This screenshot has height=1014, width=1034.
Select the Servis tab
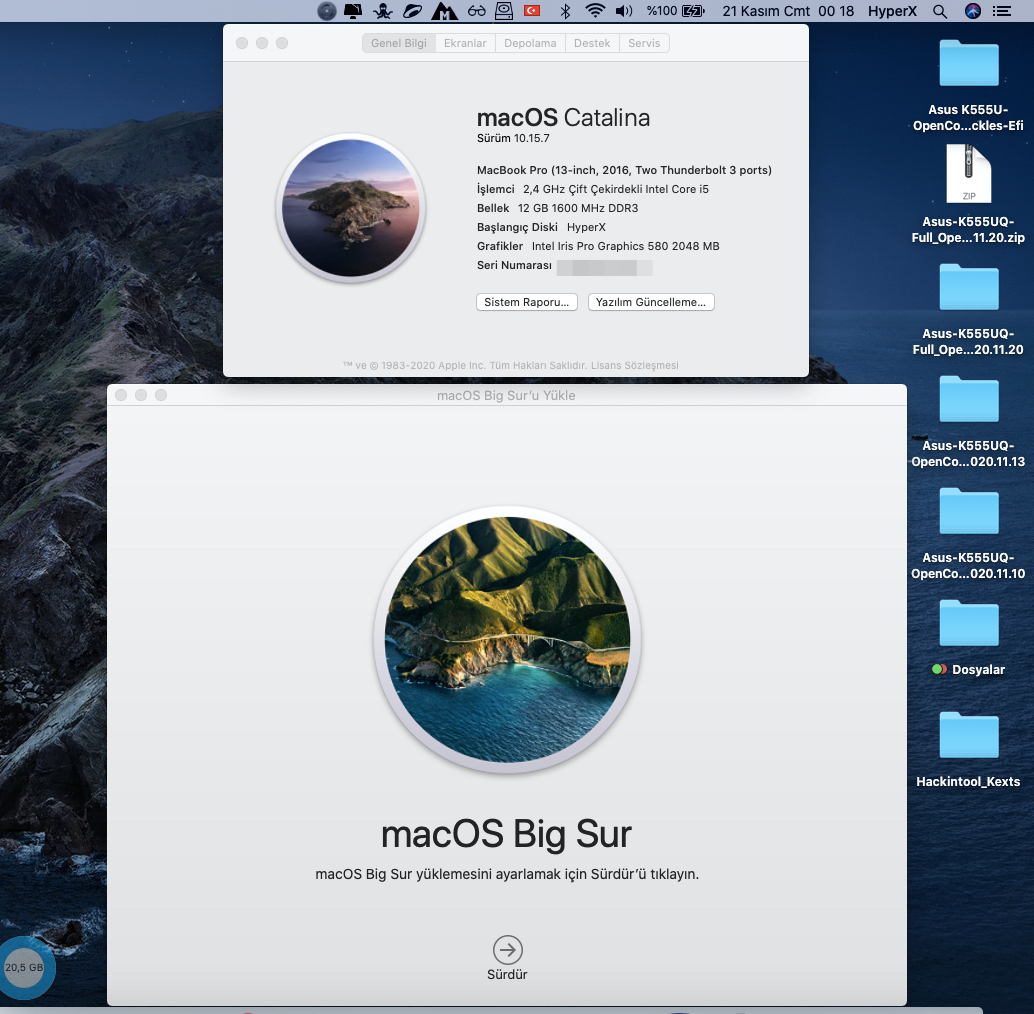click(x=644, y=44)
